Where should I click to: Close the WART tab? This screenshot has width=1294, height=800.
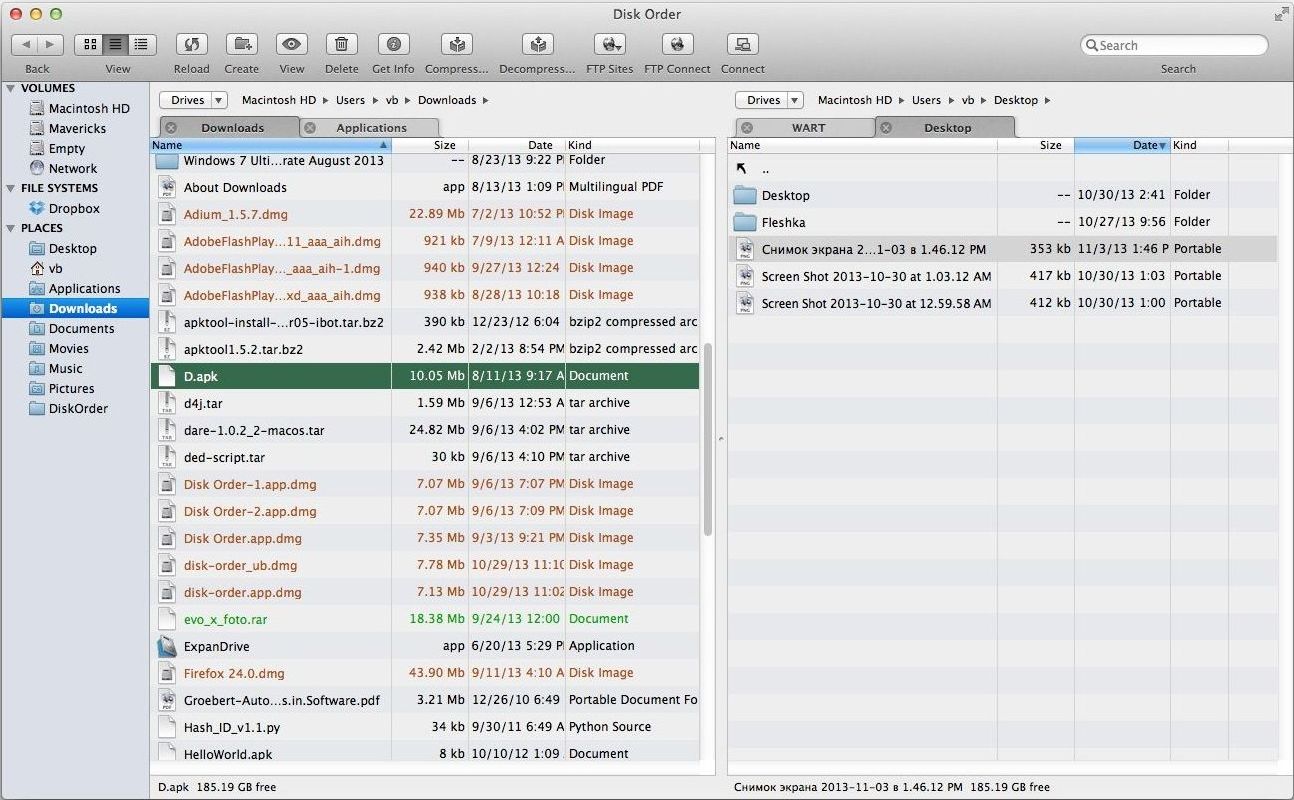click(x=747, y=128)
